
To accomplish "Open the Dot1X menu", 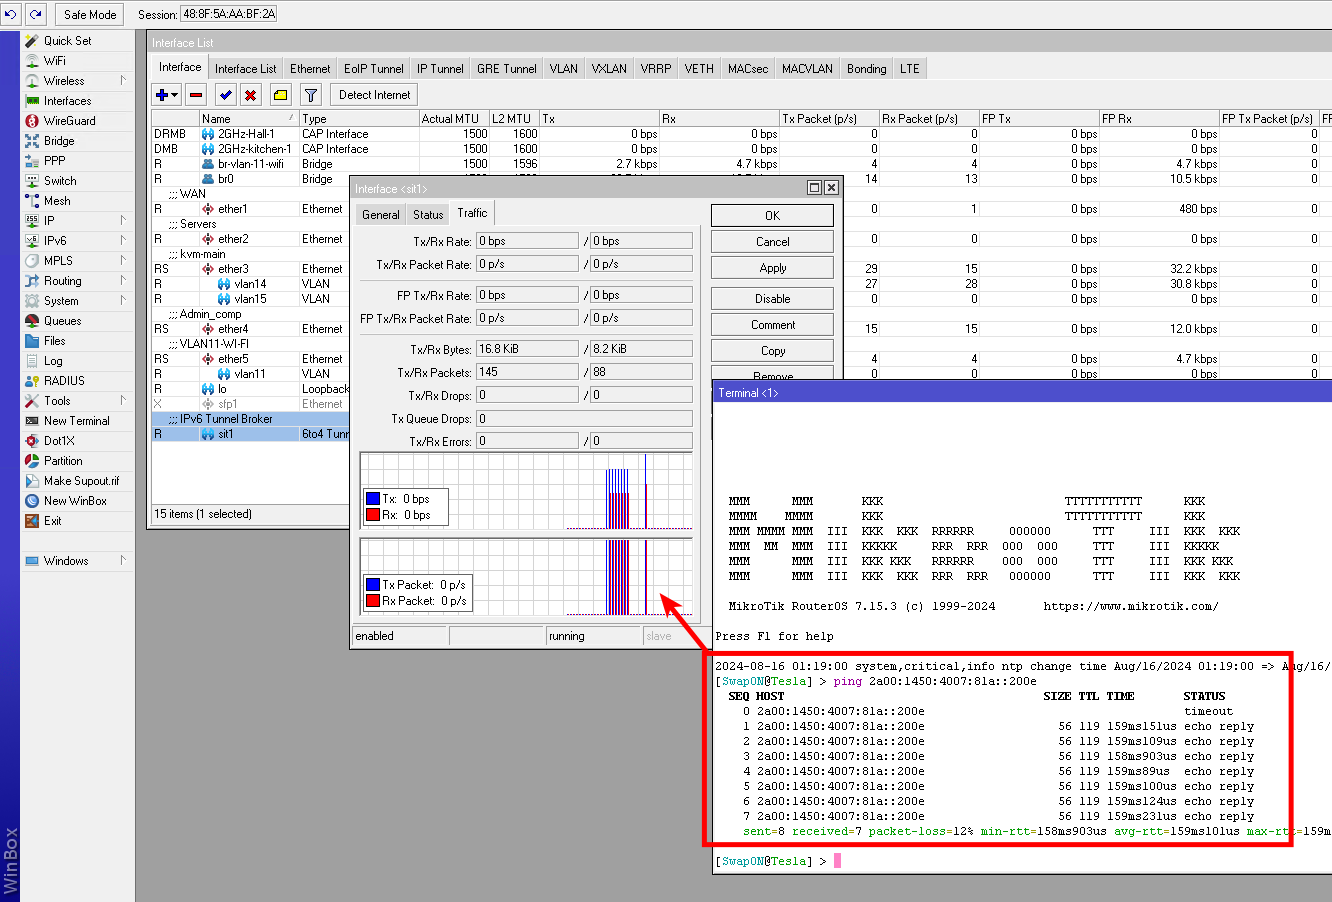I will pyautogui.click(x=59, y=441).
